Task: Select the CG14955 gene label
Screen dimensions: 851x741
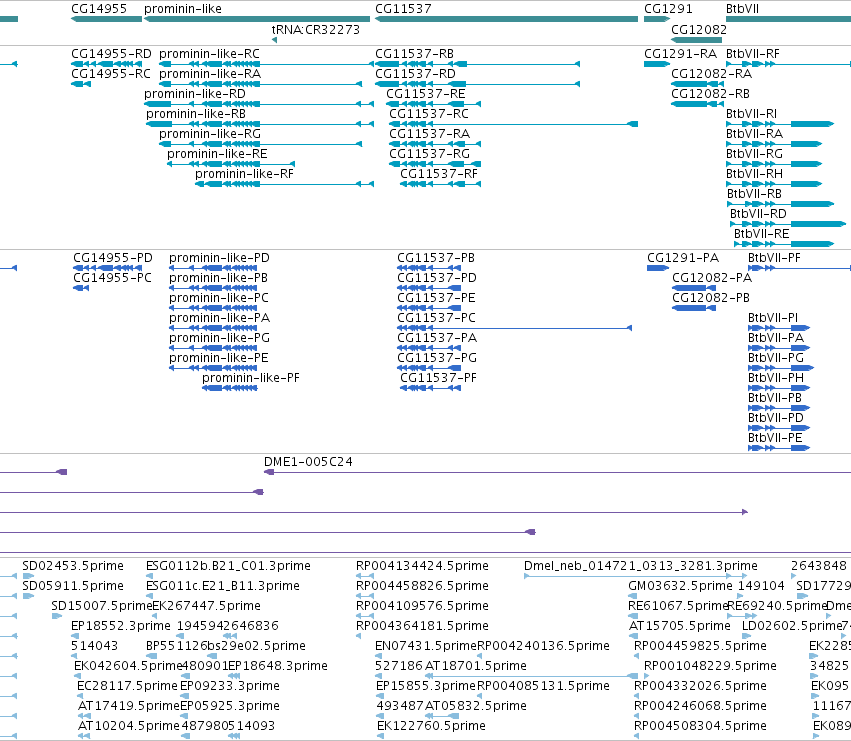Action: 99,9
